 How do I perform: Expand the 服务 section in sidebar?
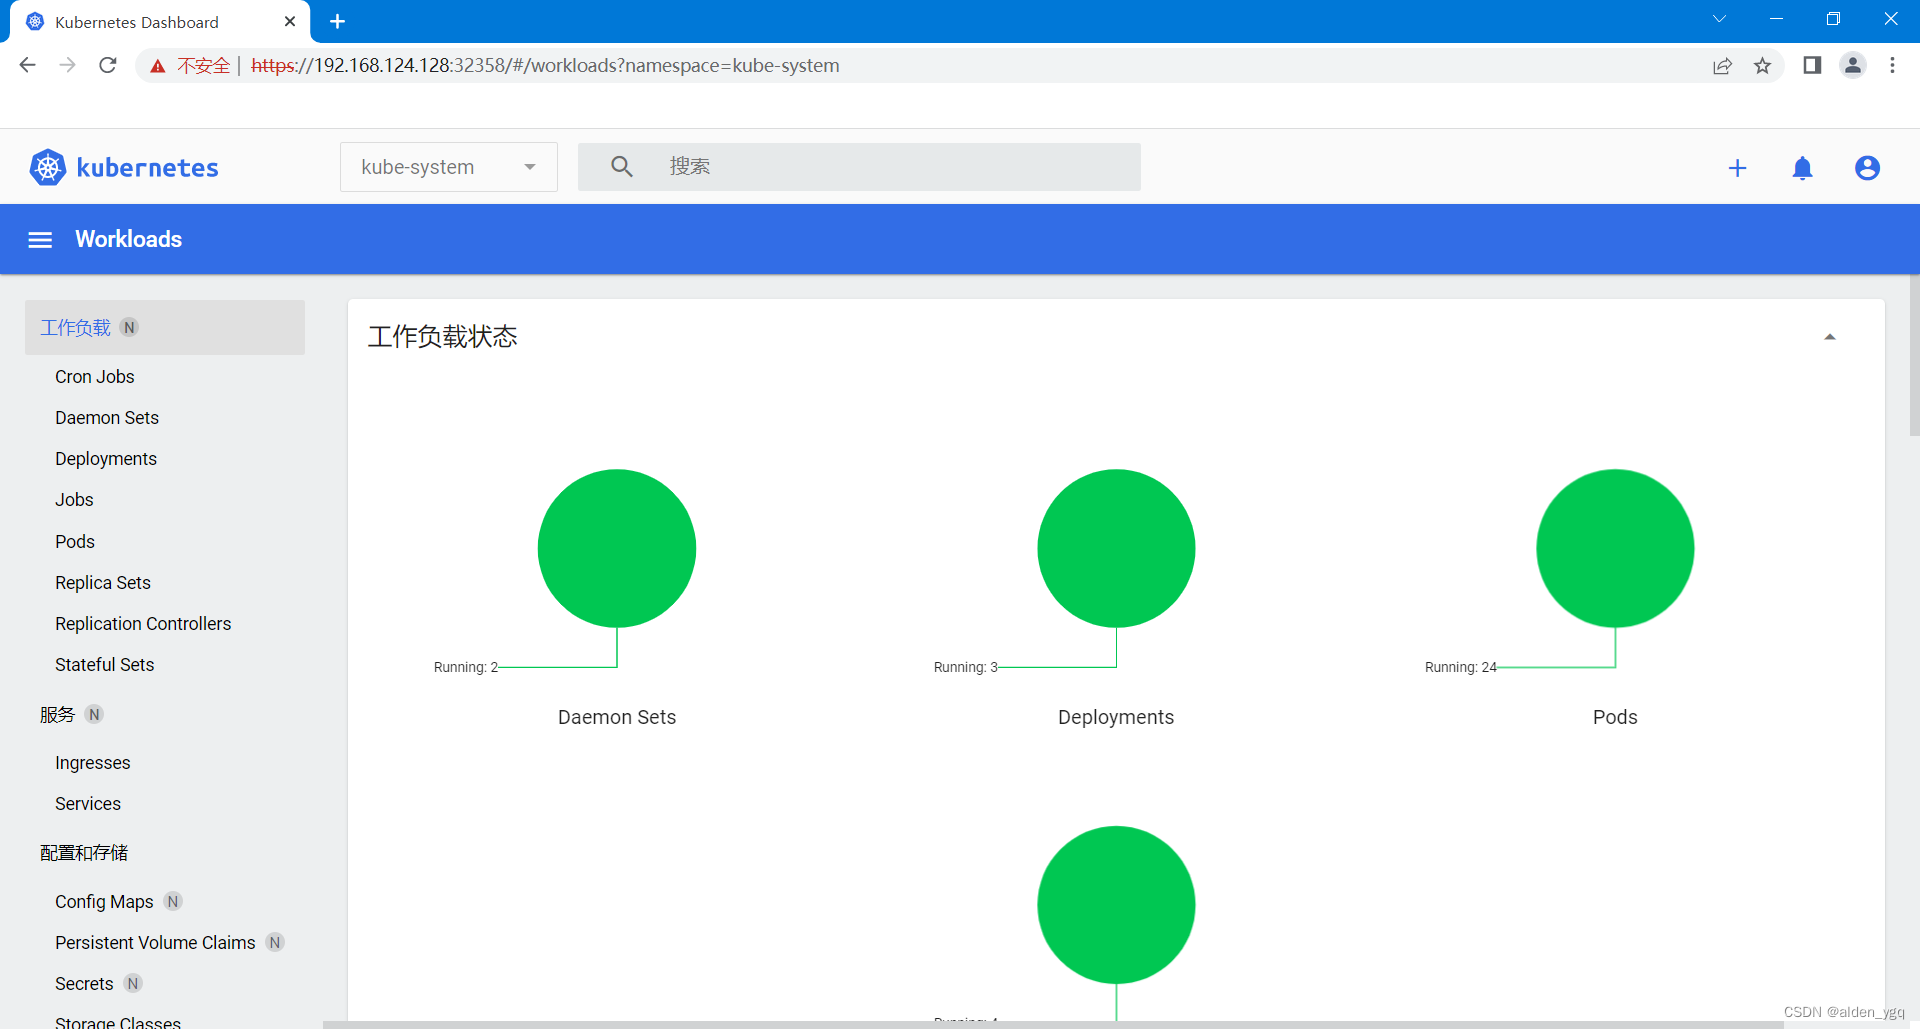[57, 714]
